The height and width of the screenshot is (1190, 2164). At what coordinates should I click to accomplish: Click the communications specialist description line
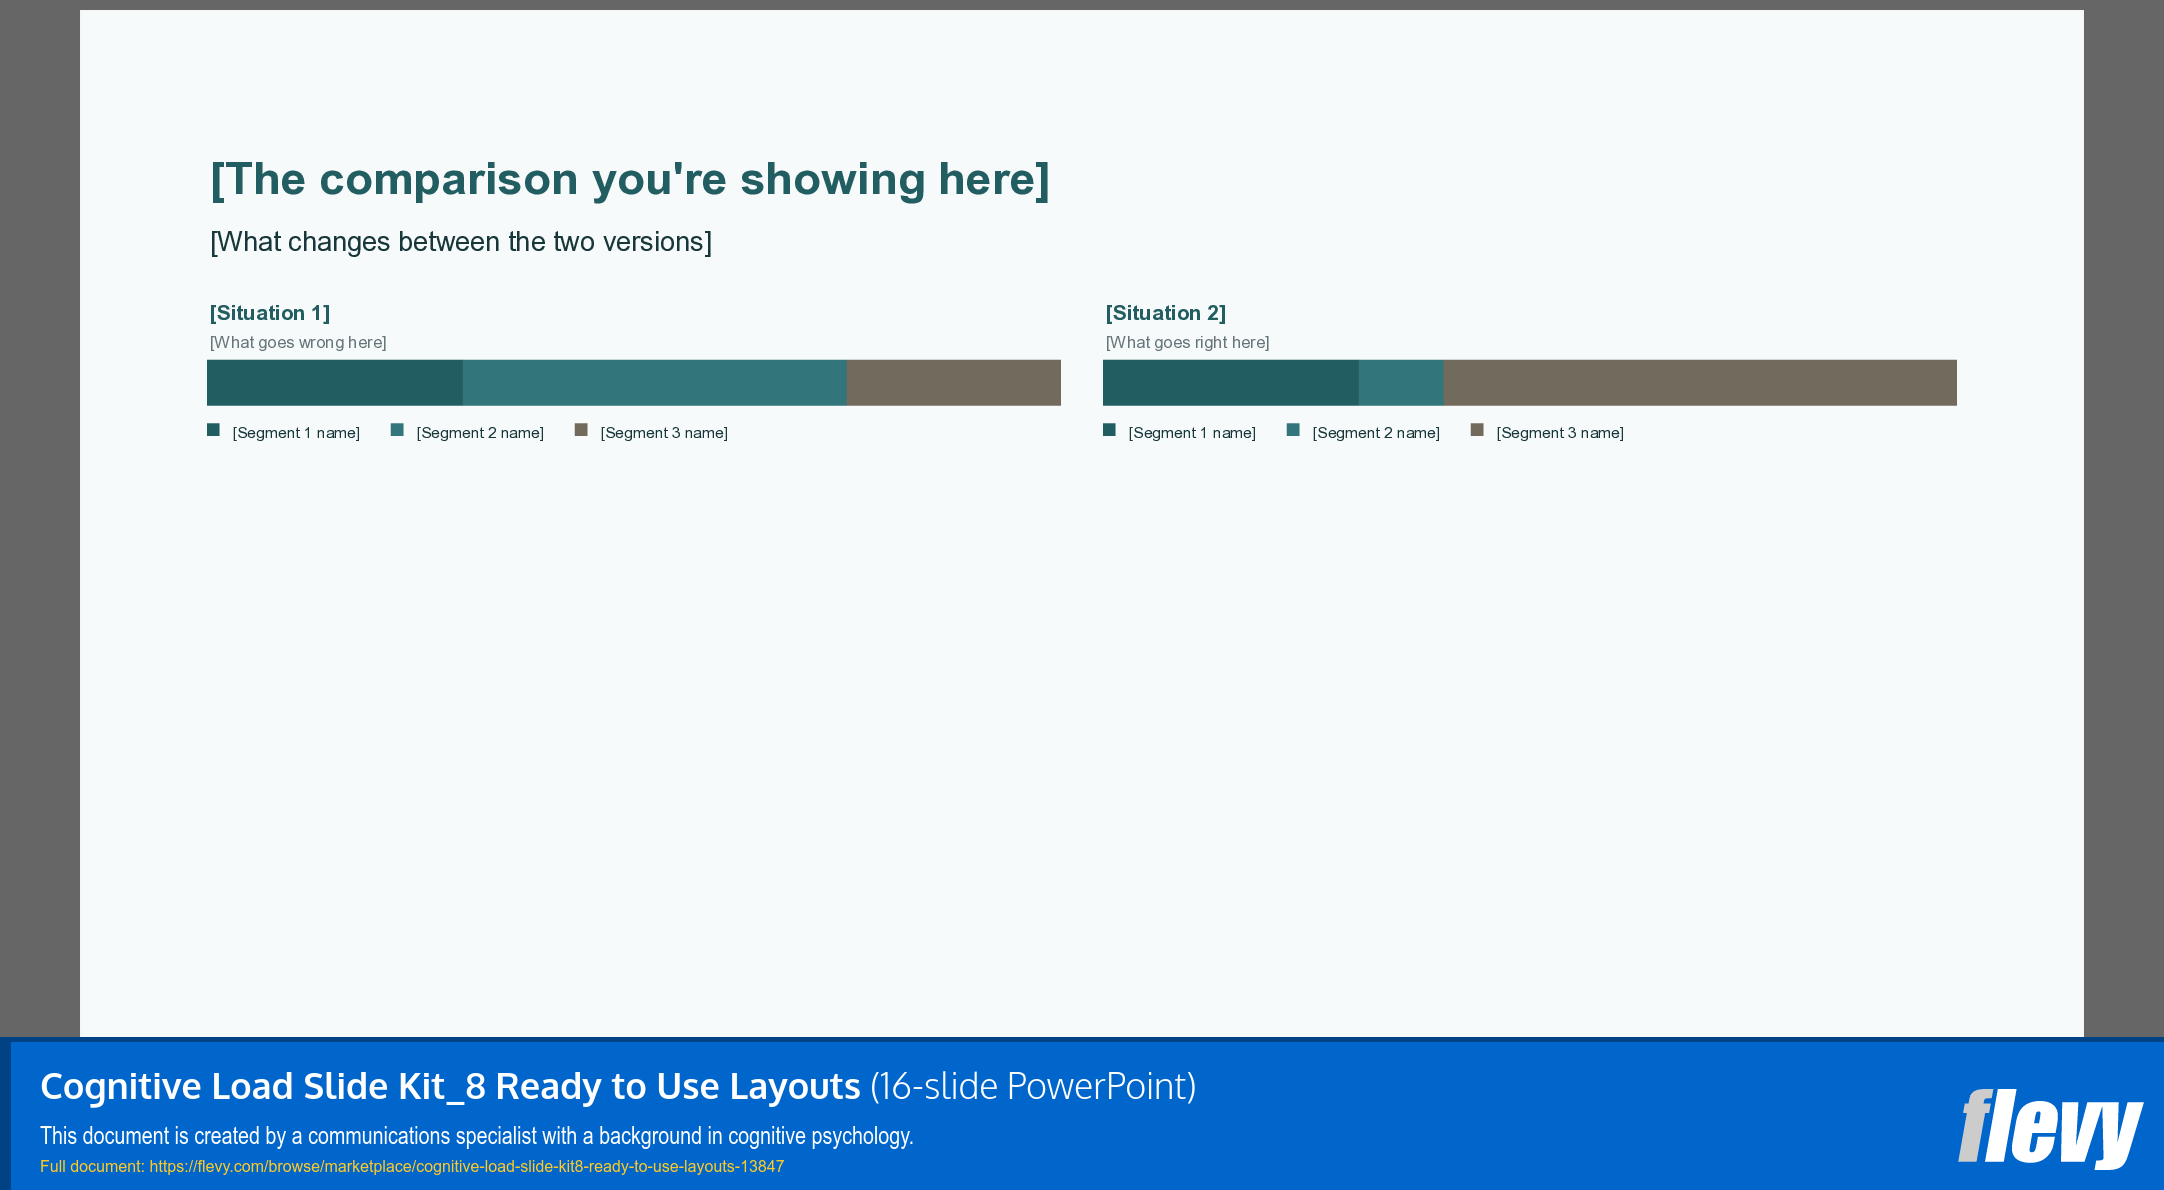(x=477, y=1136)
